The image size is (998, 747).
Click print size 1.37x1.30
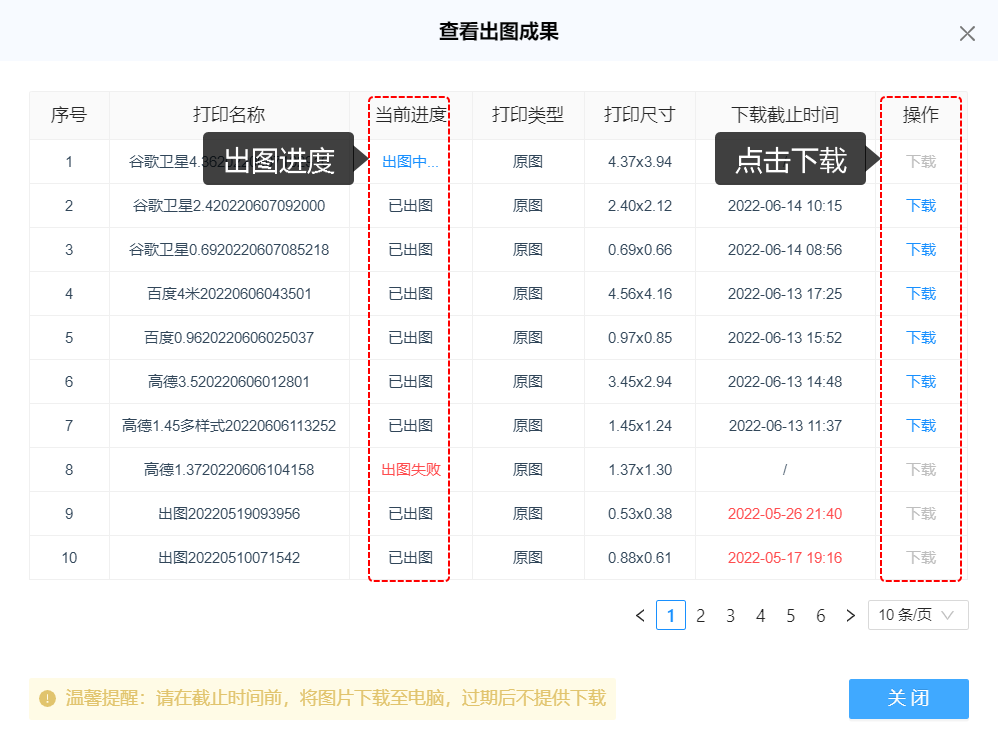(640, 470)
